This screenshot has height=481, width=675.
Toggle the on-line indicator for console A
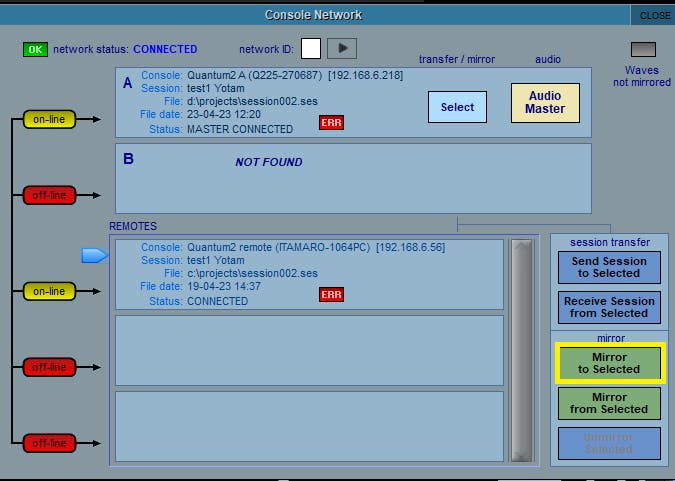click(49, 120)
